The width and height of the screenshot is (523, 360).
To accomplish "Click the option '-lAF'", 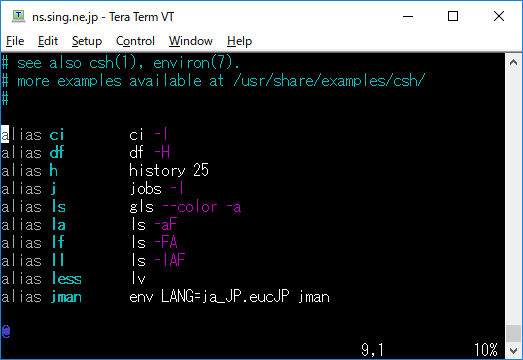I will (x=170, y=261).
